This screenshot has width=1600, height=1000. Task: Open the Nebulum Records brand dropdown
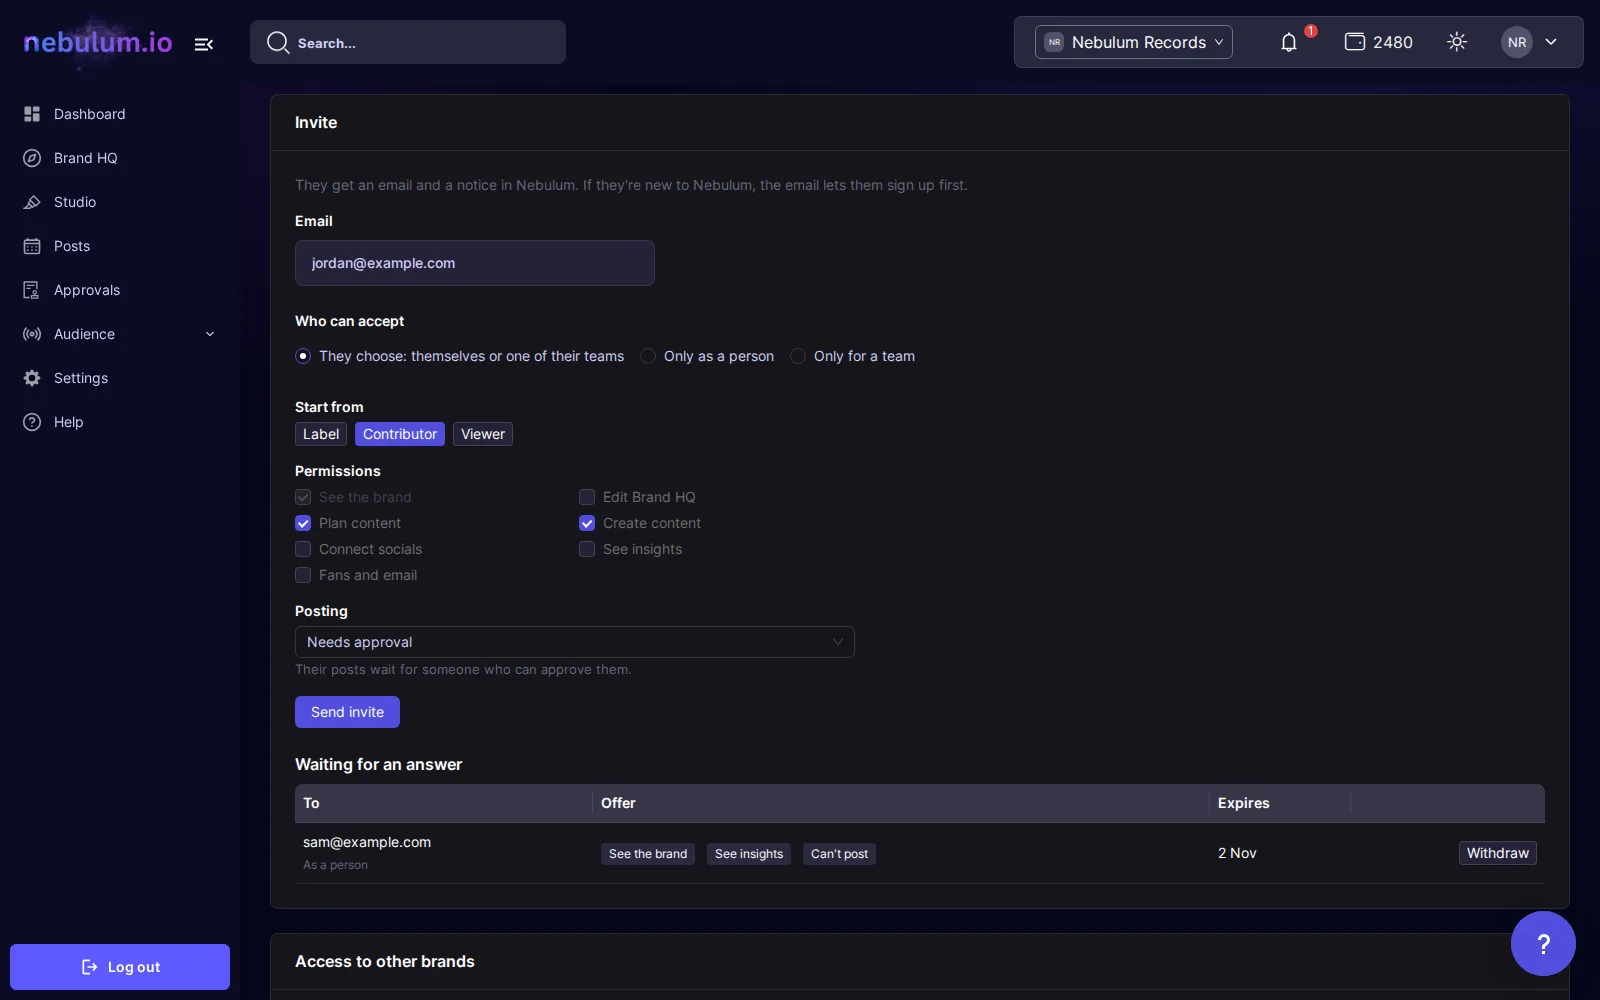click(x=1134, y=42)
